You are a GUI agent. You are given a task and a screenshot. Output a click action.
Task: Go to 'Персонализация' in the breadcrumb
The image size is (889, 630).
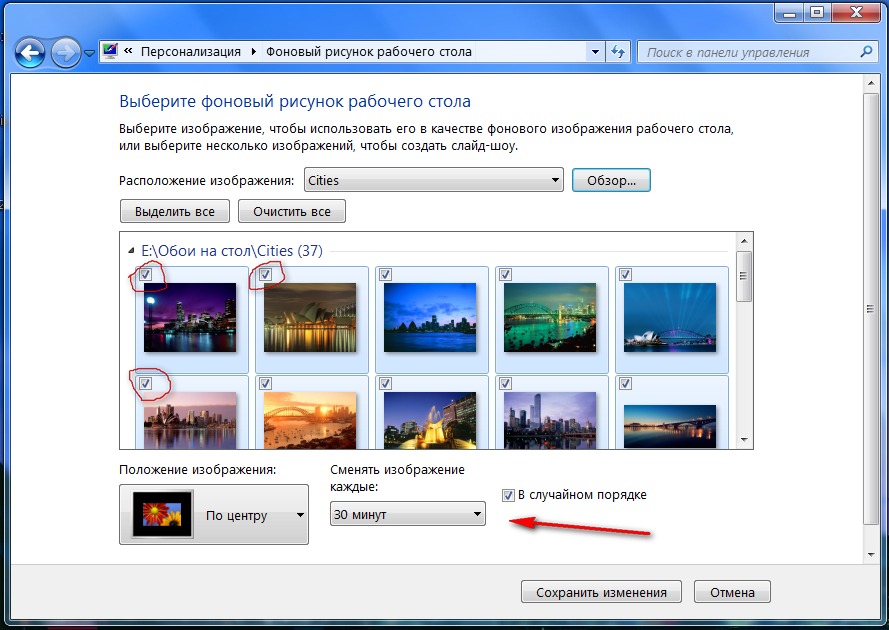[190, 52]
